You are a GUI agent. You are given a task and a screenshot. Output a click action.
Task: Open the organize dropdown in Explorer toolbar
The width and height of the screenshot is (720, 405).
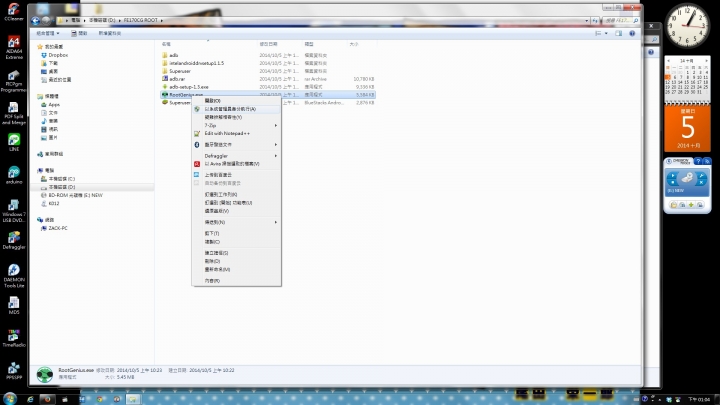click(x=48, y=33)
